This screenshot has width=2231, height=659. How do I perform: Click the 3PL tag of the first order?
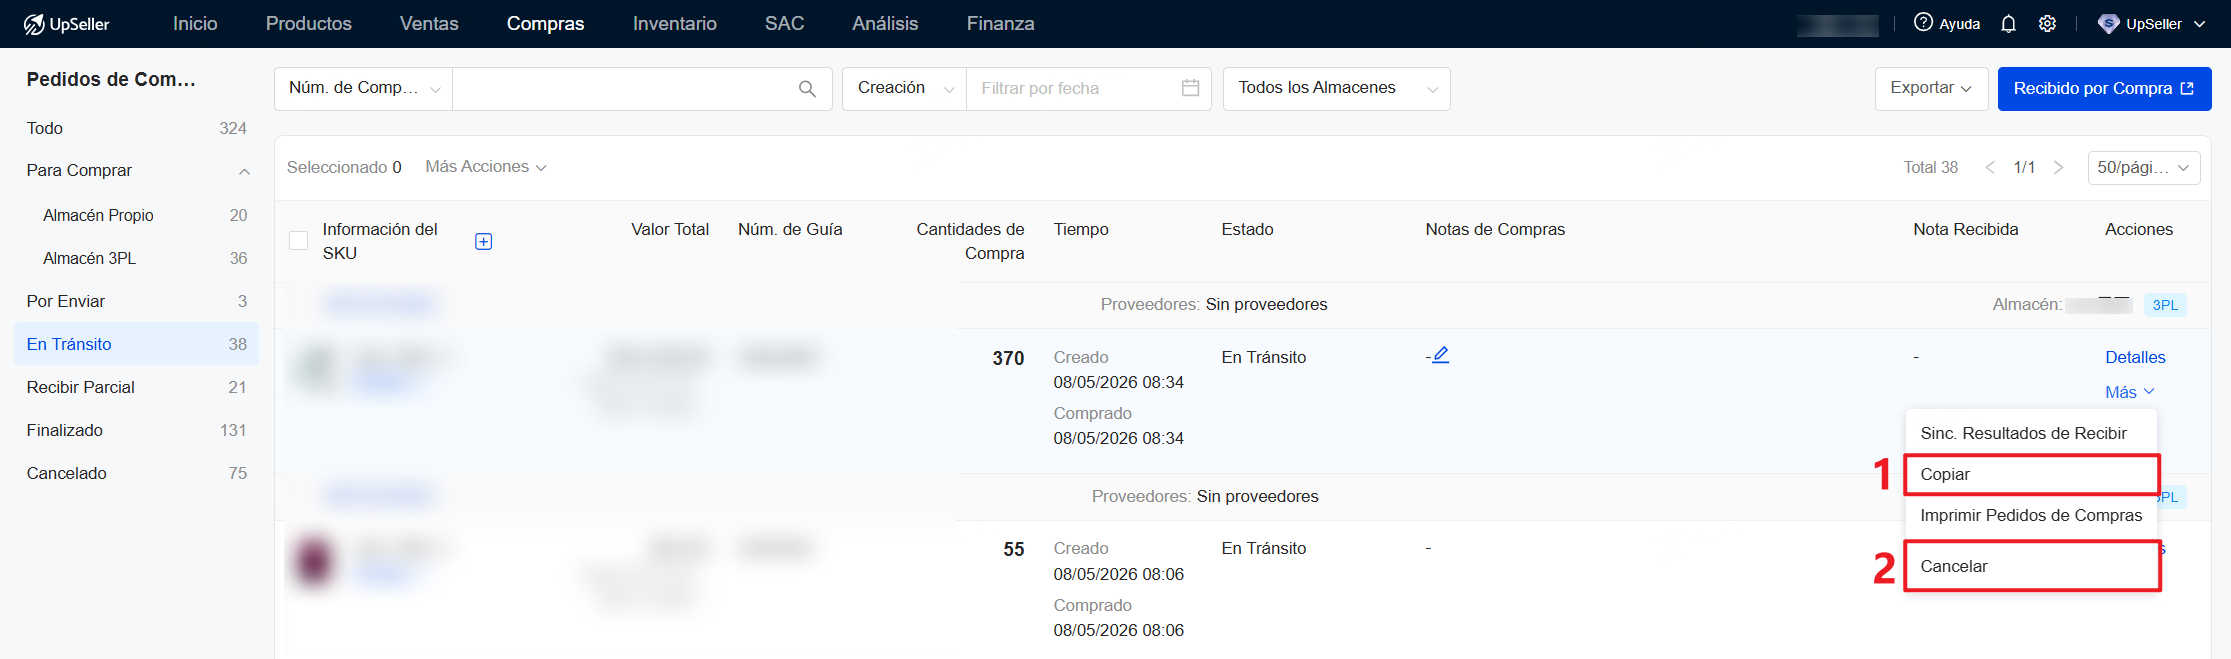coord(2165,305)
